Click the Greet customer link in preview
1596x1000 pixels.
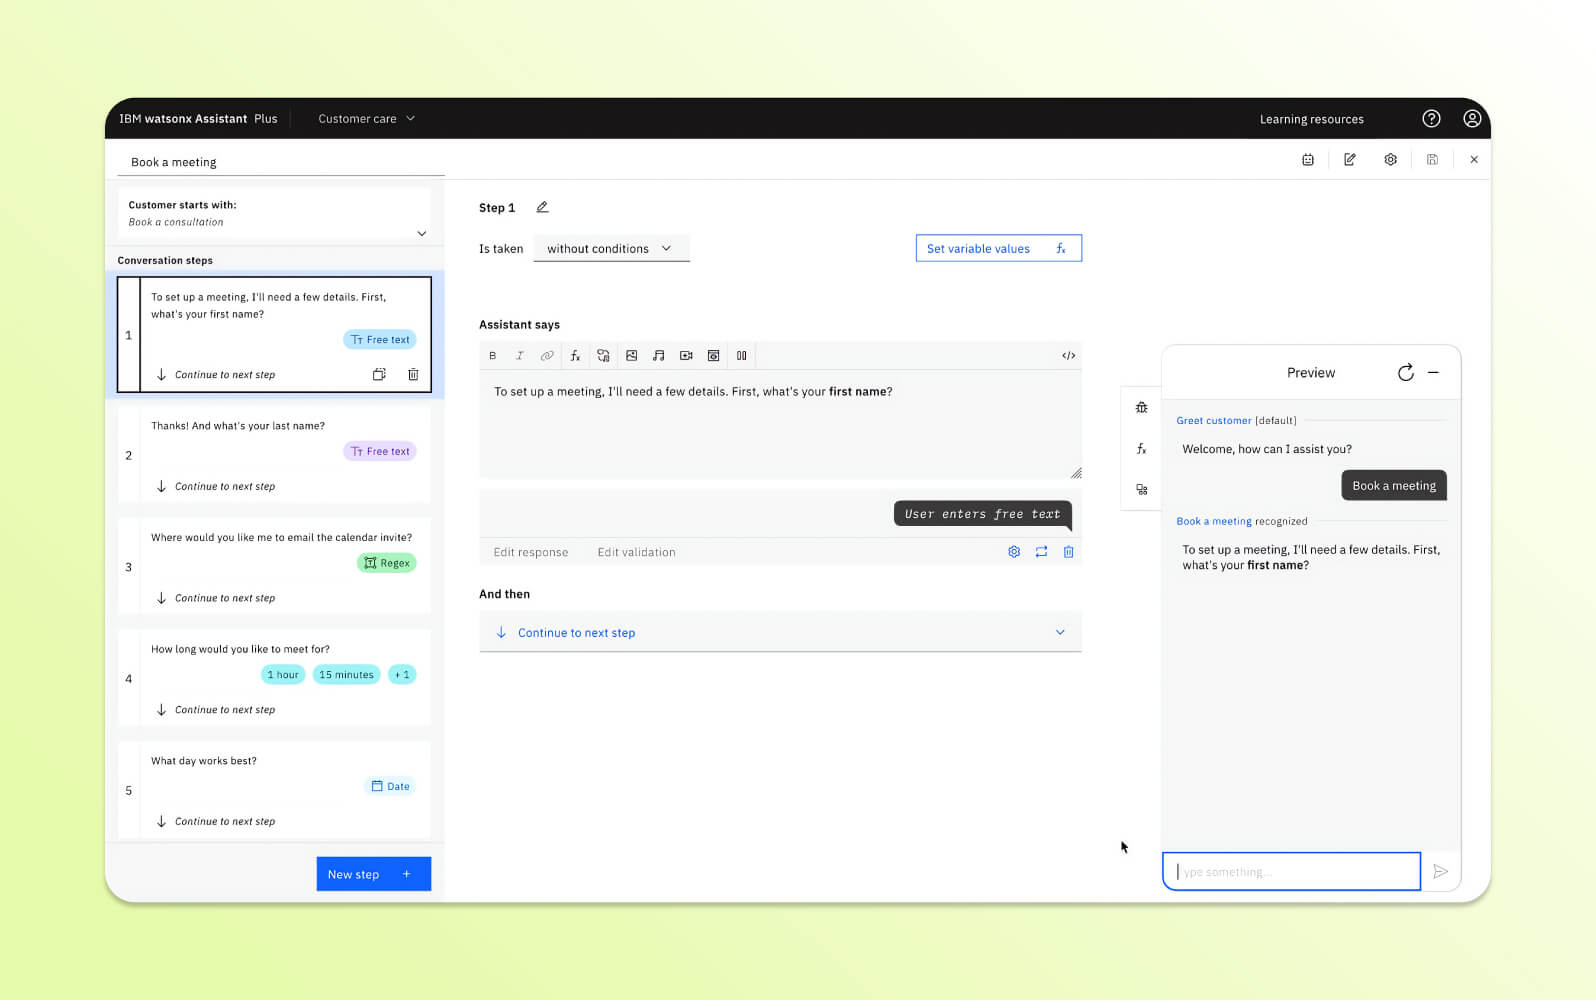tap(1213, 420)
